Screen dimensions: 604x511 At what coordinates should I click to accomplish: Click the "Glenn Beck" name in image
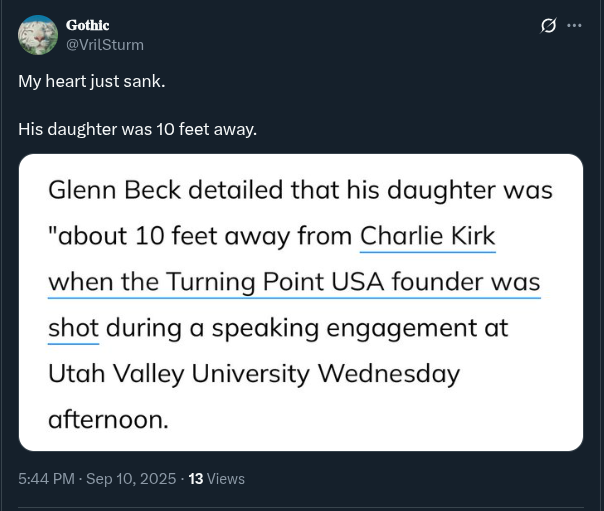point(112,190)
